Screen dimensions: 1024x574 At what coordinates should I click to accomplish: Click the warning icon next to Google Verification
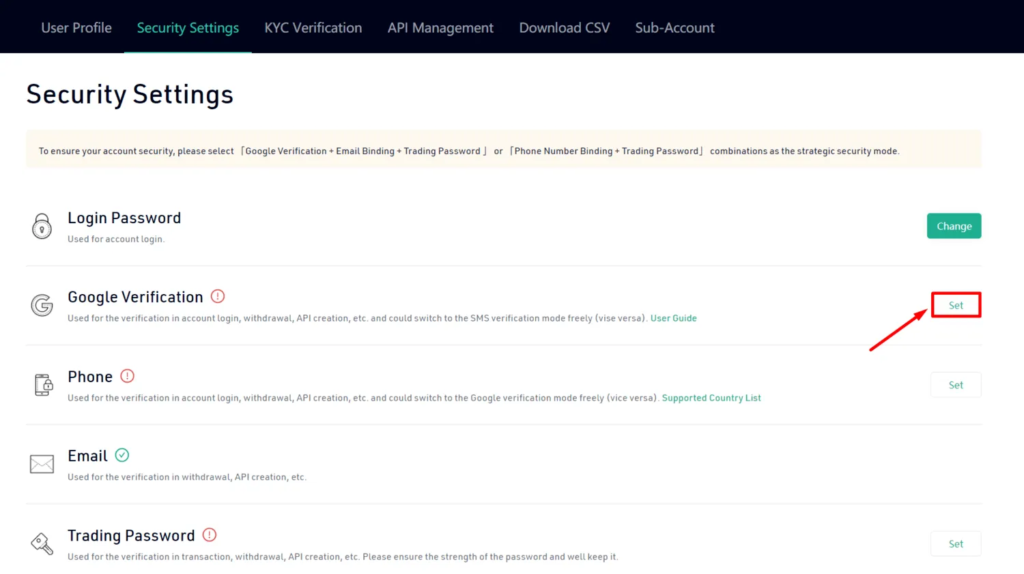(x=217, y=296)
